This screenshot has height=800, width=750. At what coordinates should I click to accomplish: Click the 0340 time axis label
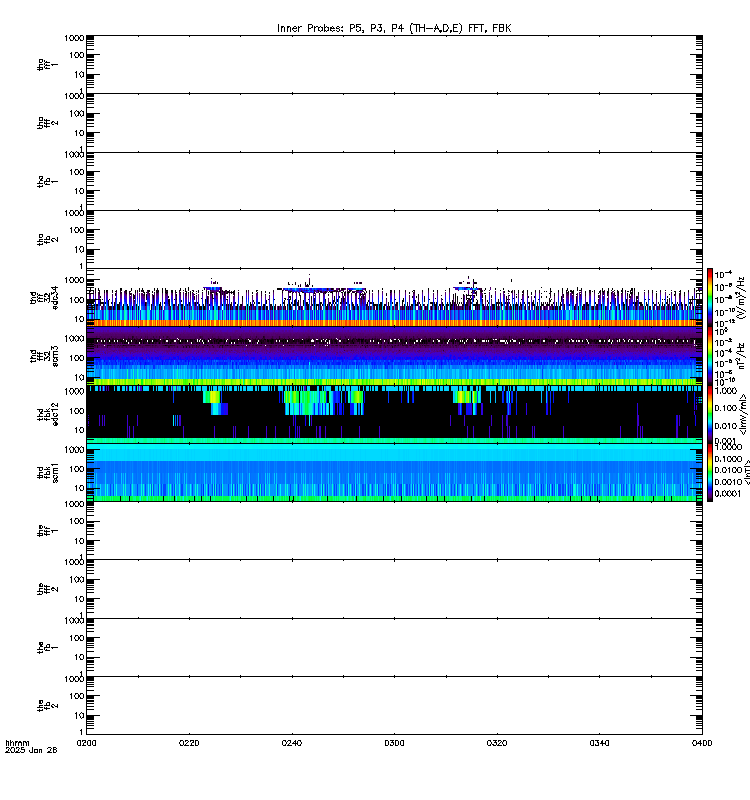click(599, 743)
